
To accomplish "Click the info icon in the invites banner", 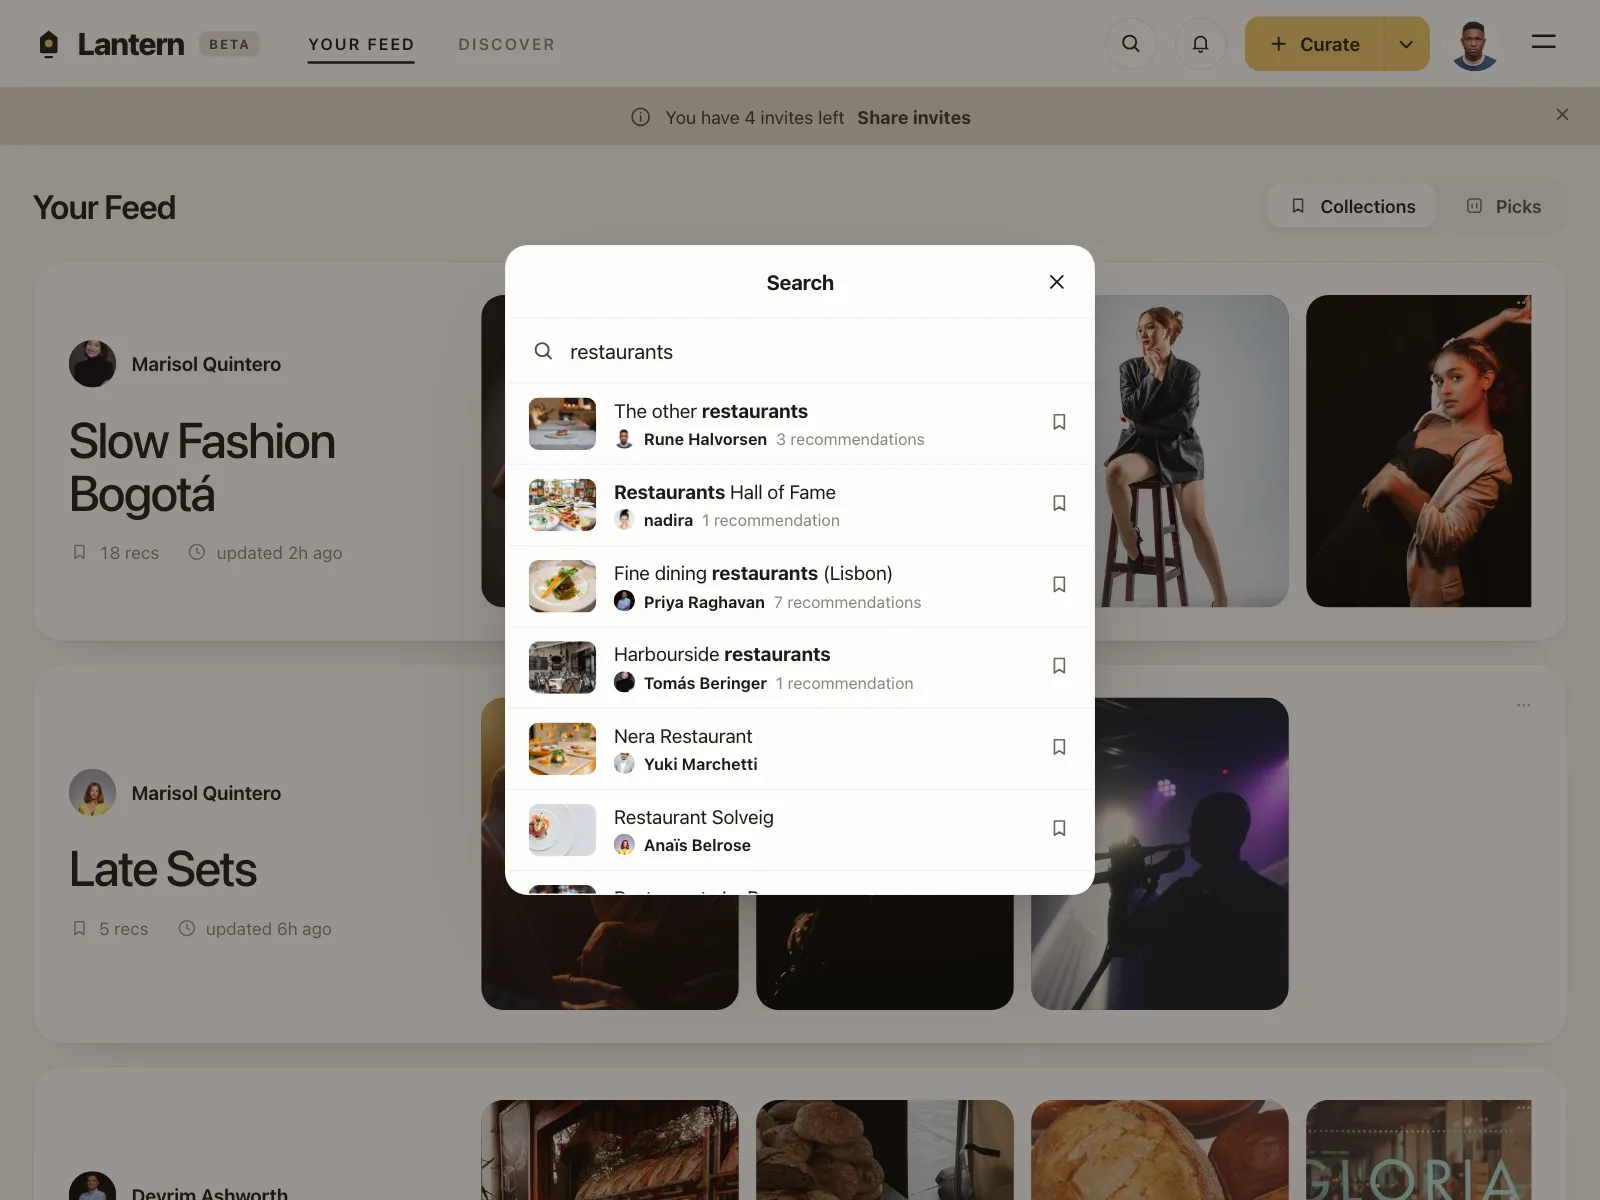I will tap(641, 117).
